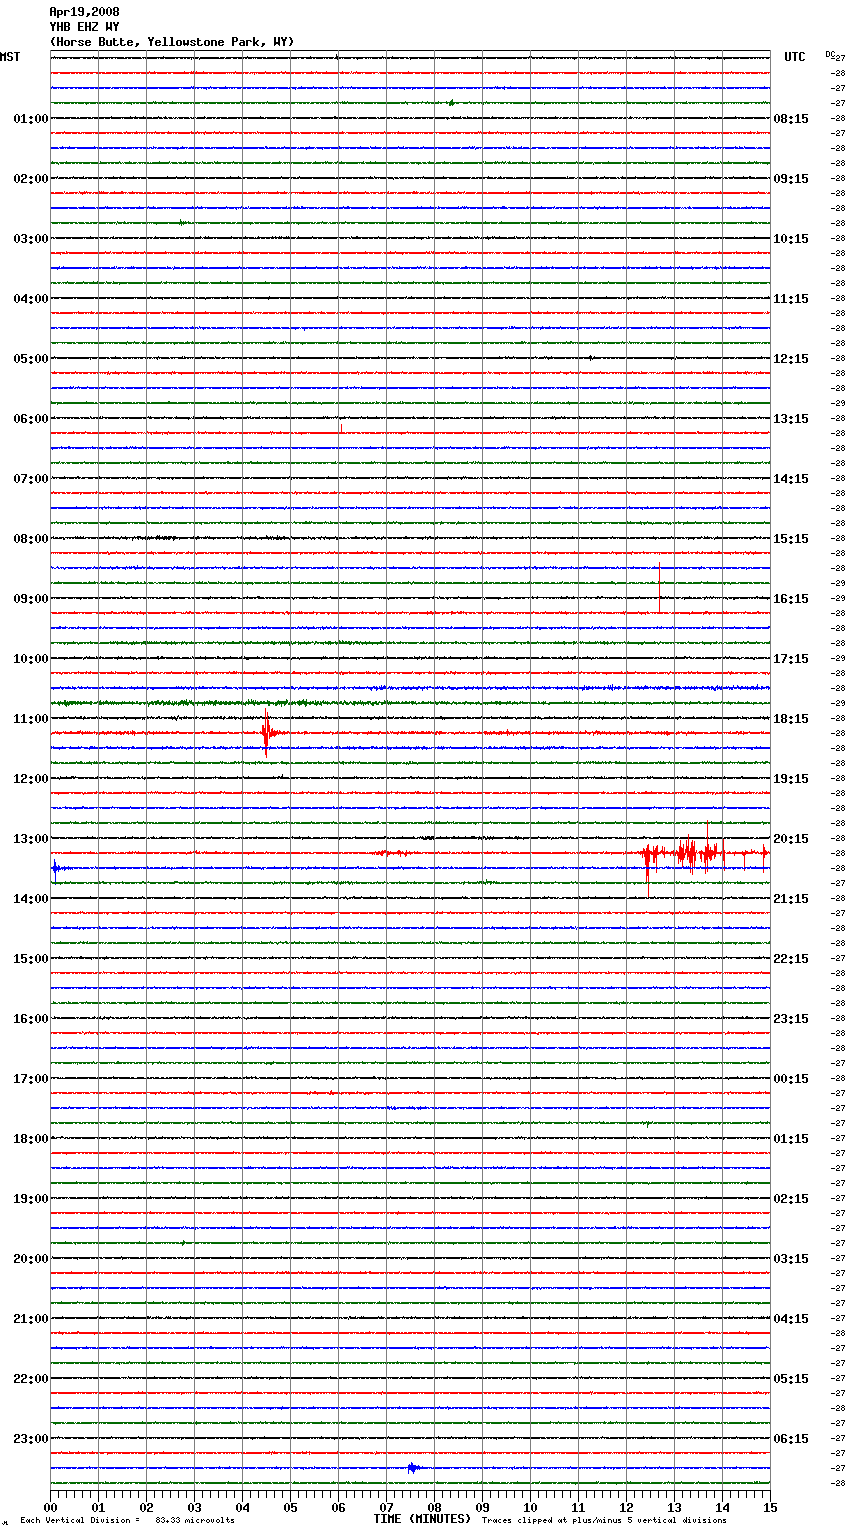This screenshot has height=1534, width=850.
Task: Click the 18:15 UTC time label
Action: pyautogui.click(x=791, y=719)
